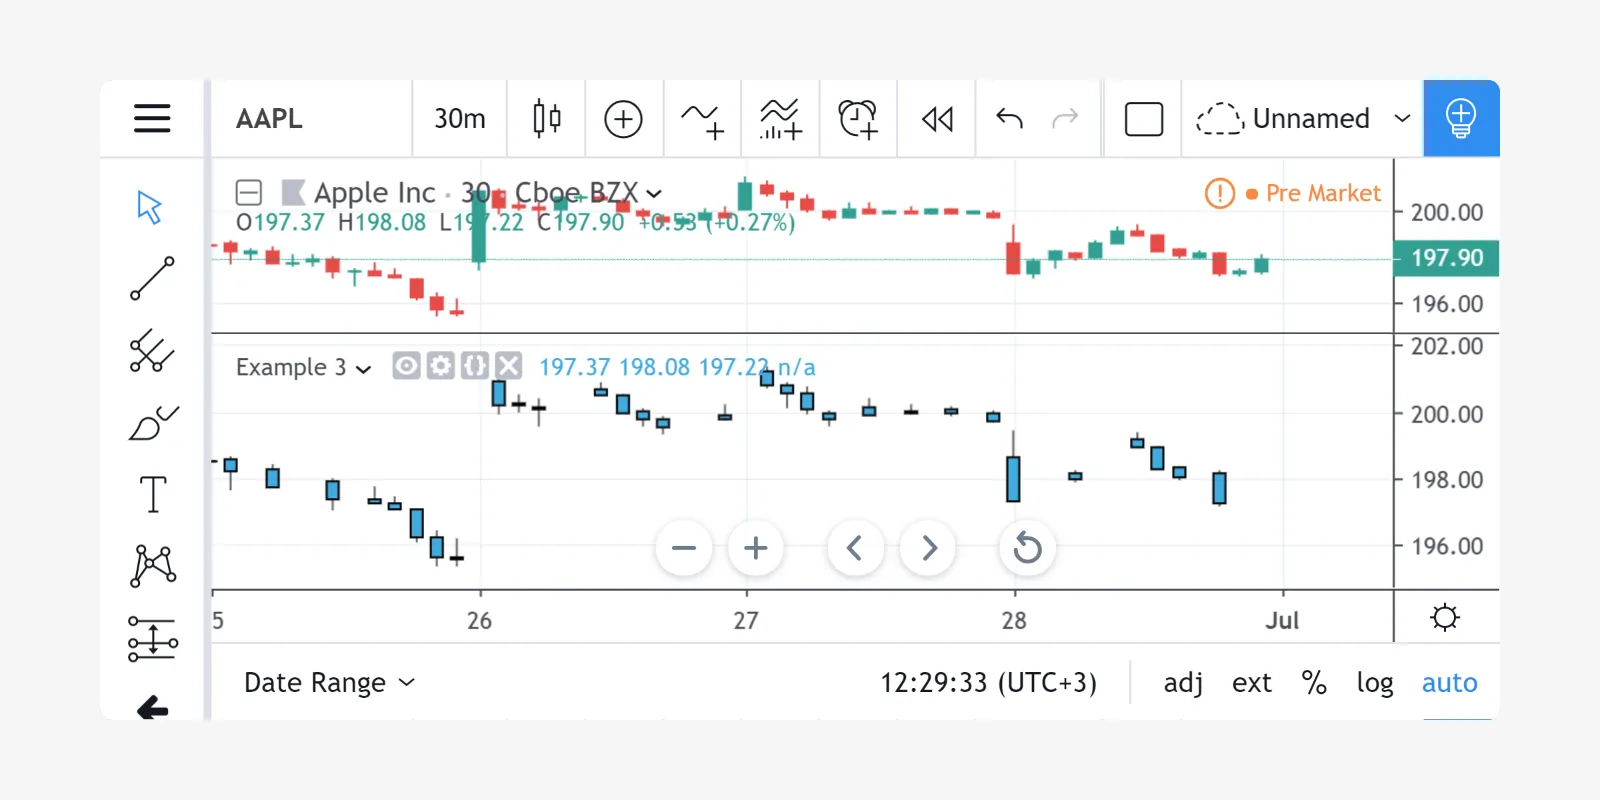The width and height of the screenshot is (1600, 800).
Task: Publish idea using the blue lightbulb button
Action: point(1461,118)
